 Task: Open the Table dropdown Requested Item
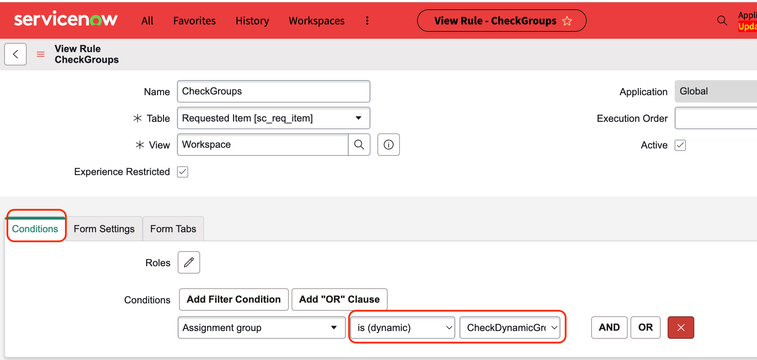click(274, 118)
